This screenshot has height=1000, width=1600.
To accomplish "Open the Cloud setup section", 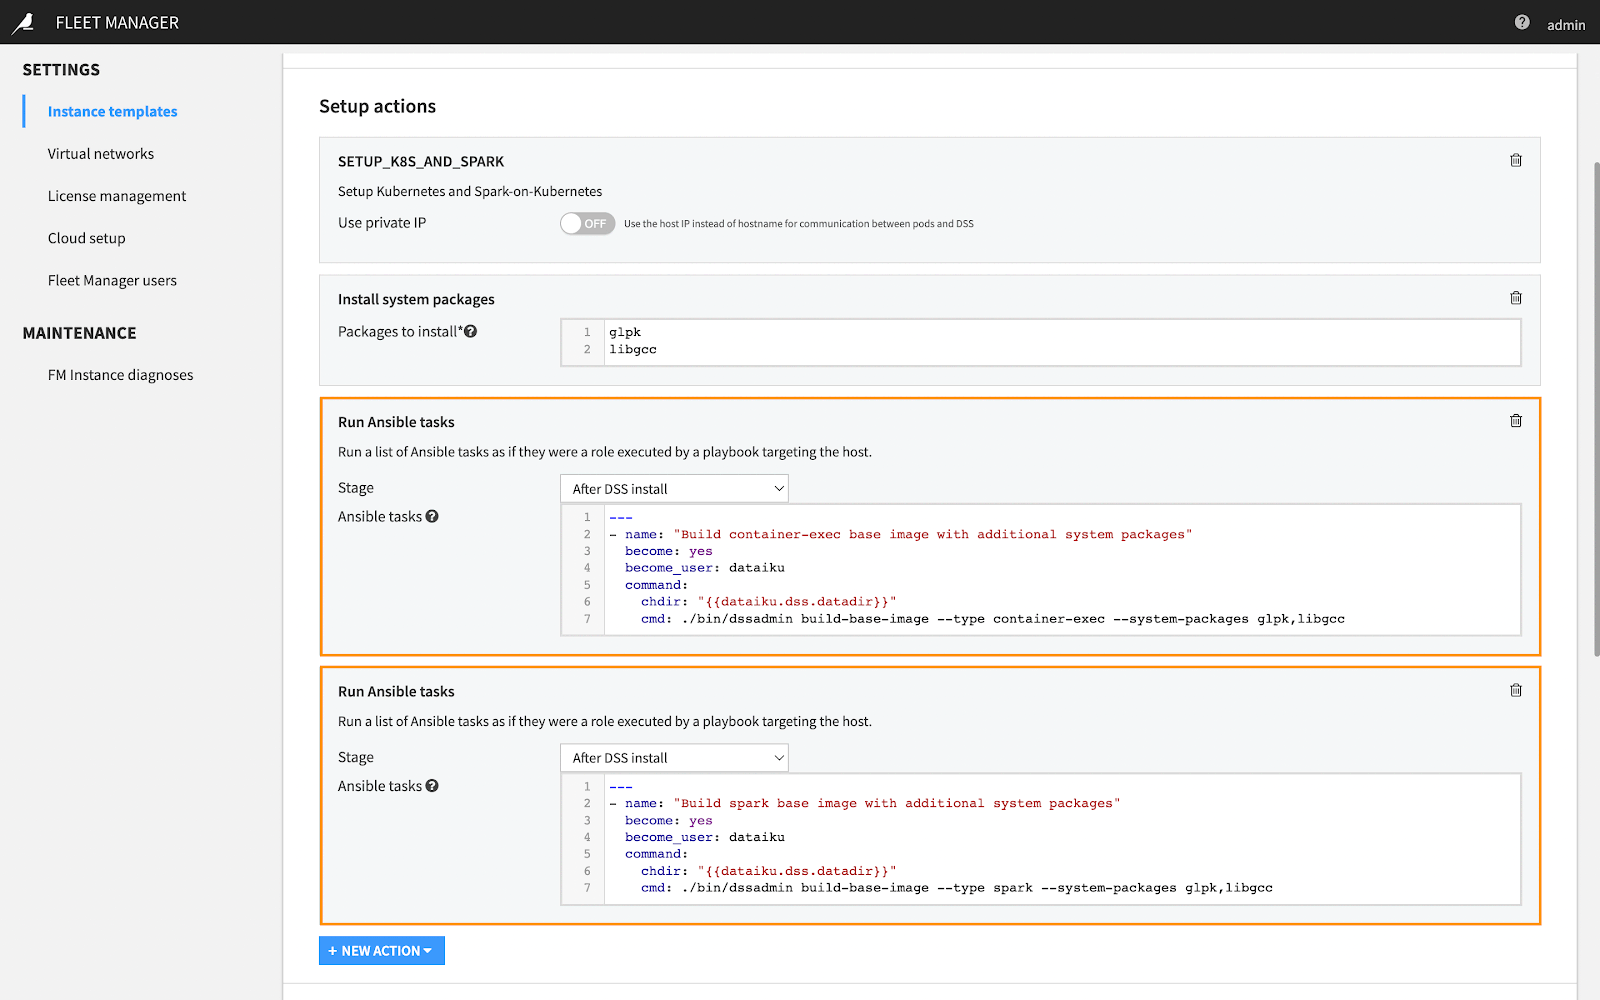I will [x=86, y=238].
